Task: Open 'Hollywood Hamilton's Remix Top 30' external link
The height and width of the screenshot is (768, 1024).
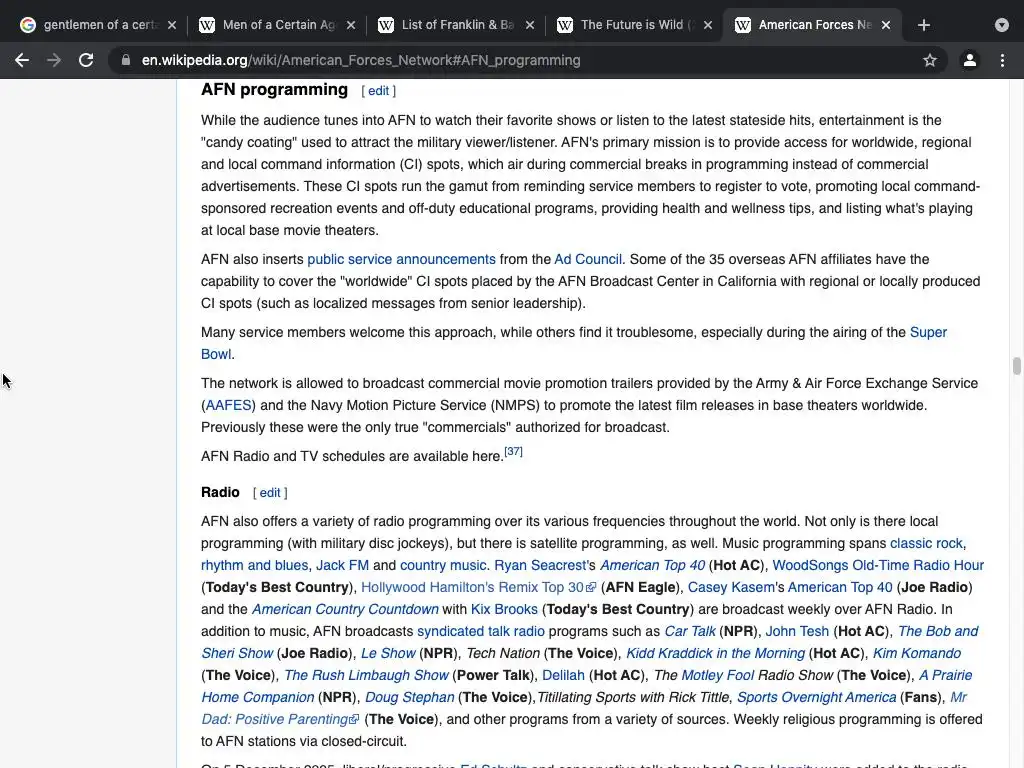Action: (478, 588)
